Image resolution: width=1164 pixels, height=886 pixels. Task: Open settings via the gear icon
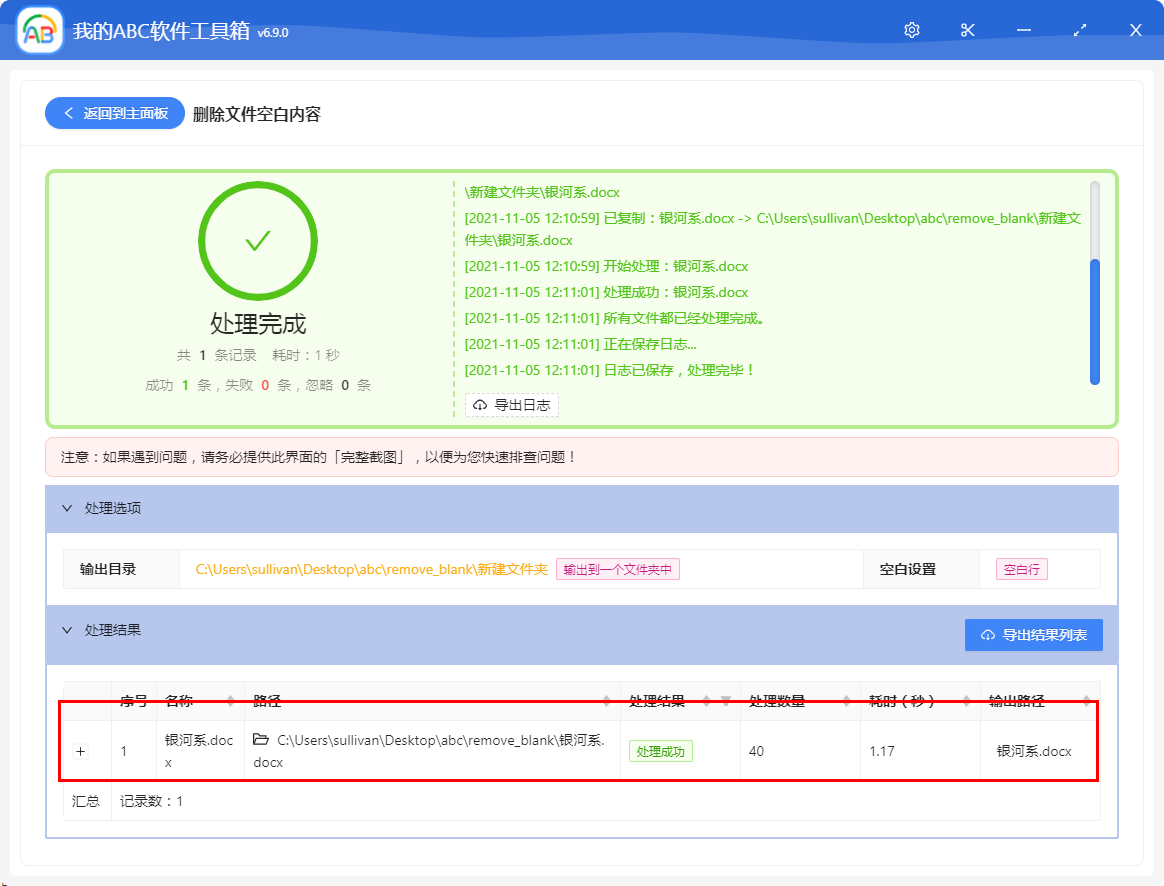[x=911, y=30]
